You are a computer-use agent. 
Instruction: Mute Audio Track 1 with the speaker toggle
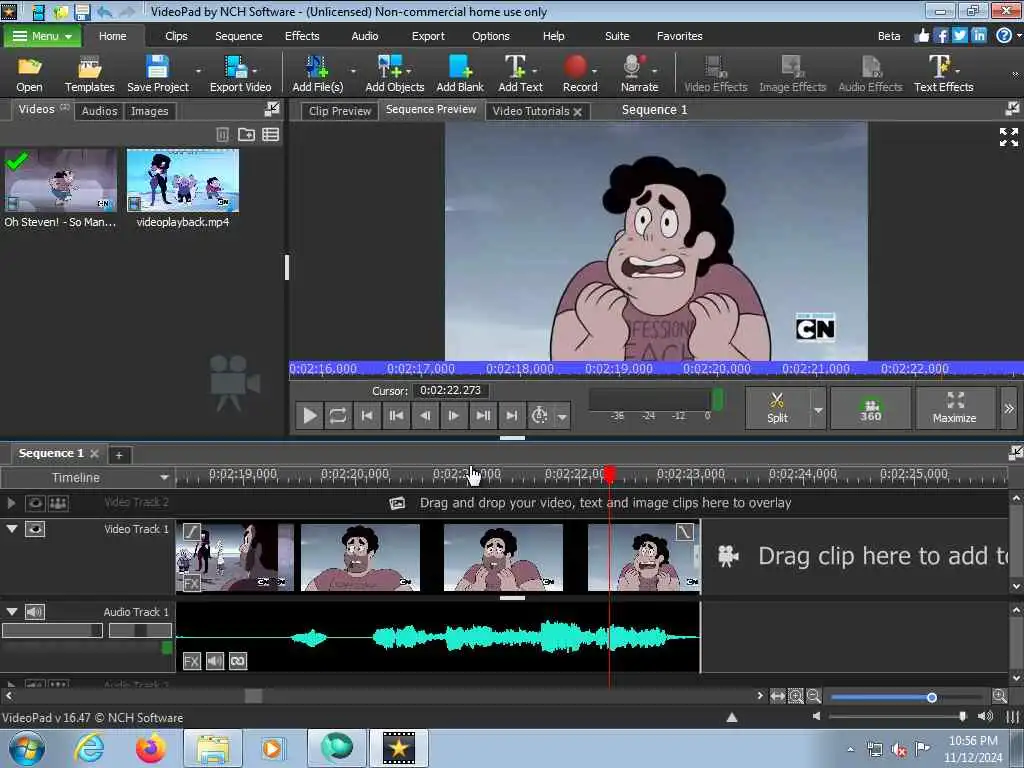click(x=35, y=612)
